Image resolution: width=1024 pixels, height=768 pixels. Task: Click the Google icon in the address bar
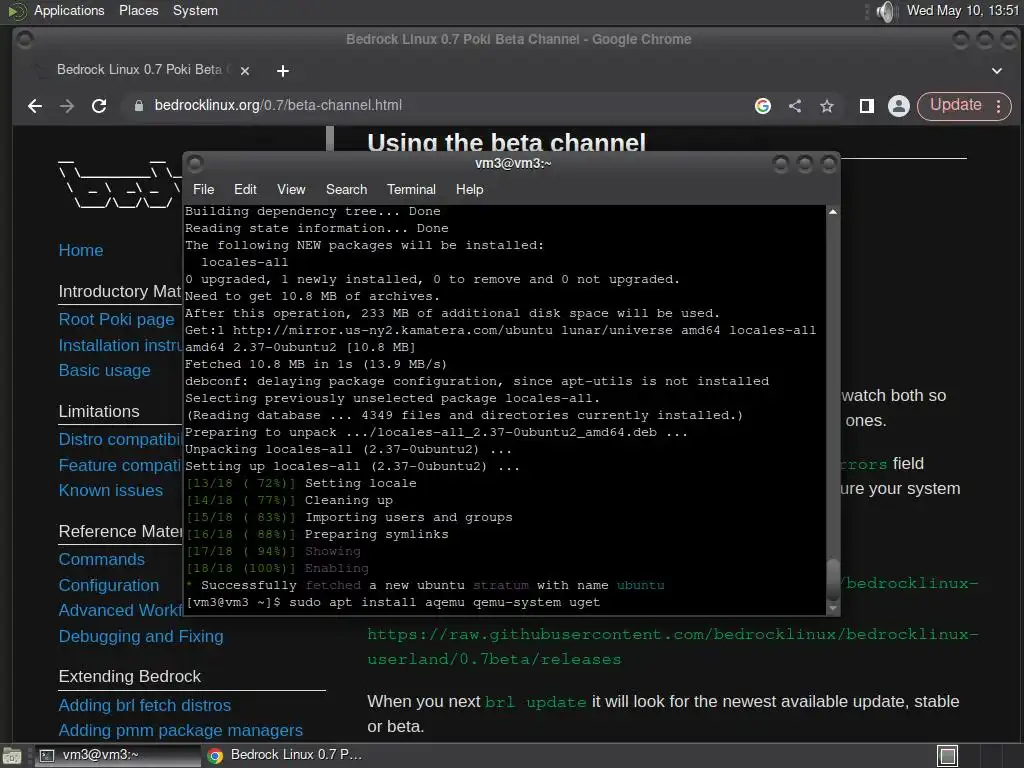(x=763, y=106)
